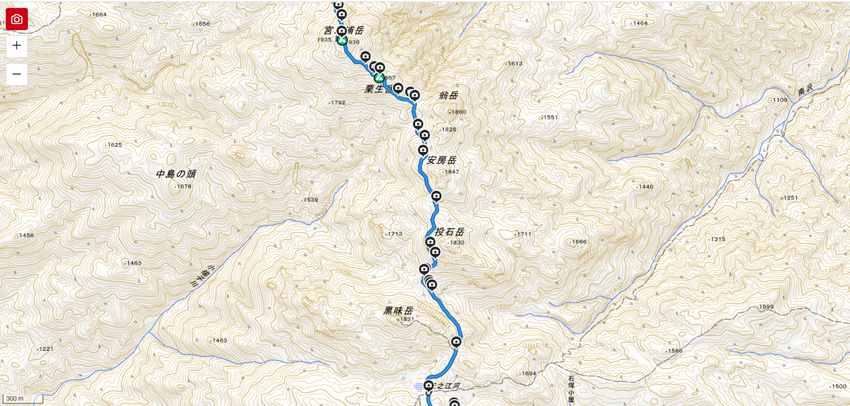Open the stacked photo marker cluster north of 黒味岳
Screen dimensions: 850x406
click(x=430, y=282)
